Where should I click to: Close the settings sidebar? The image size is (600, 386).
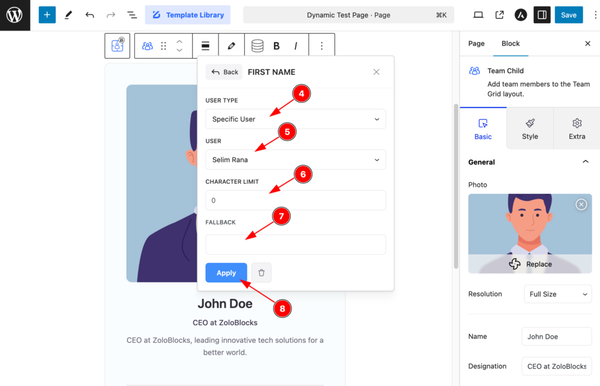click(588, 44)
